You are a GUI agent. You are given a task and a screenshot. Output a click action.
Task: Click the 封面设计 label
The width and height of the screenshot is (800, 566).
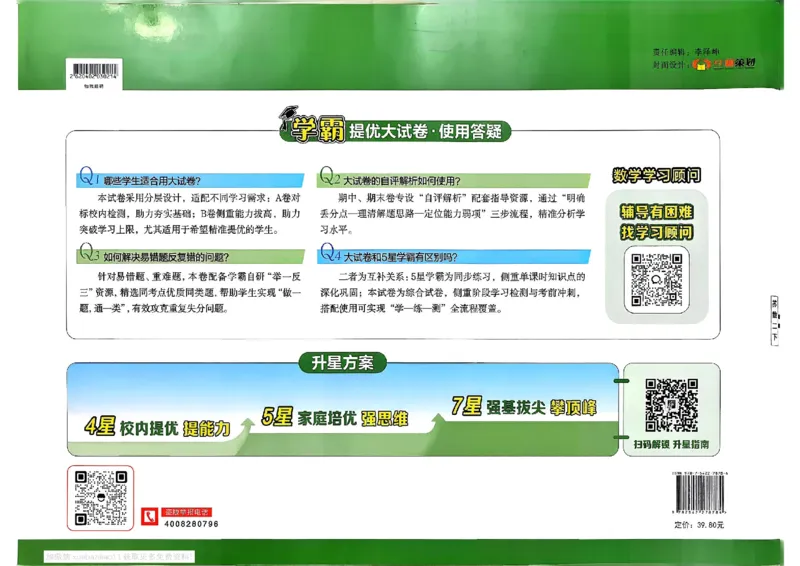[x=671, y=65]
